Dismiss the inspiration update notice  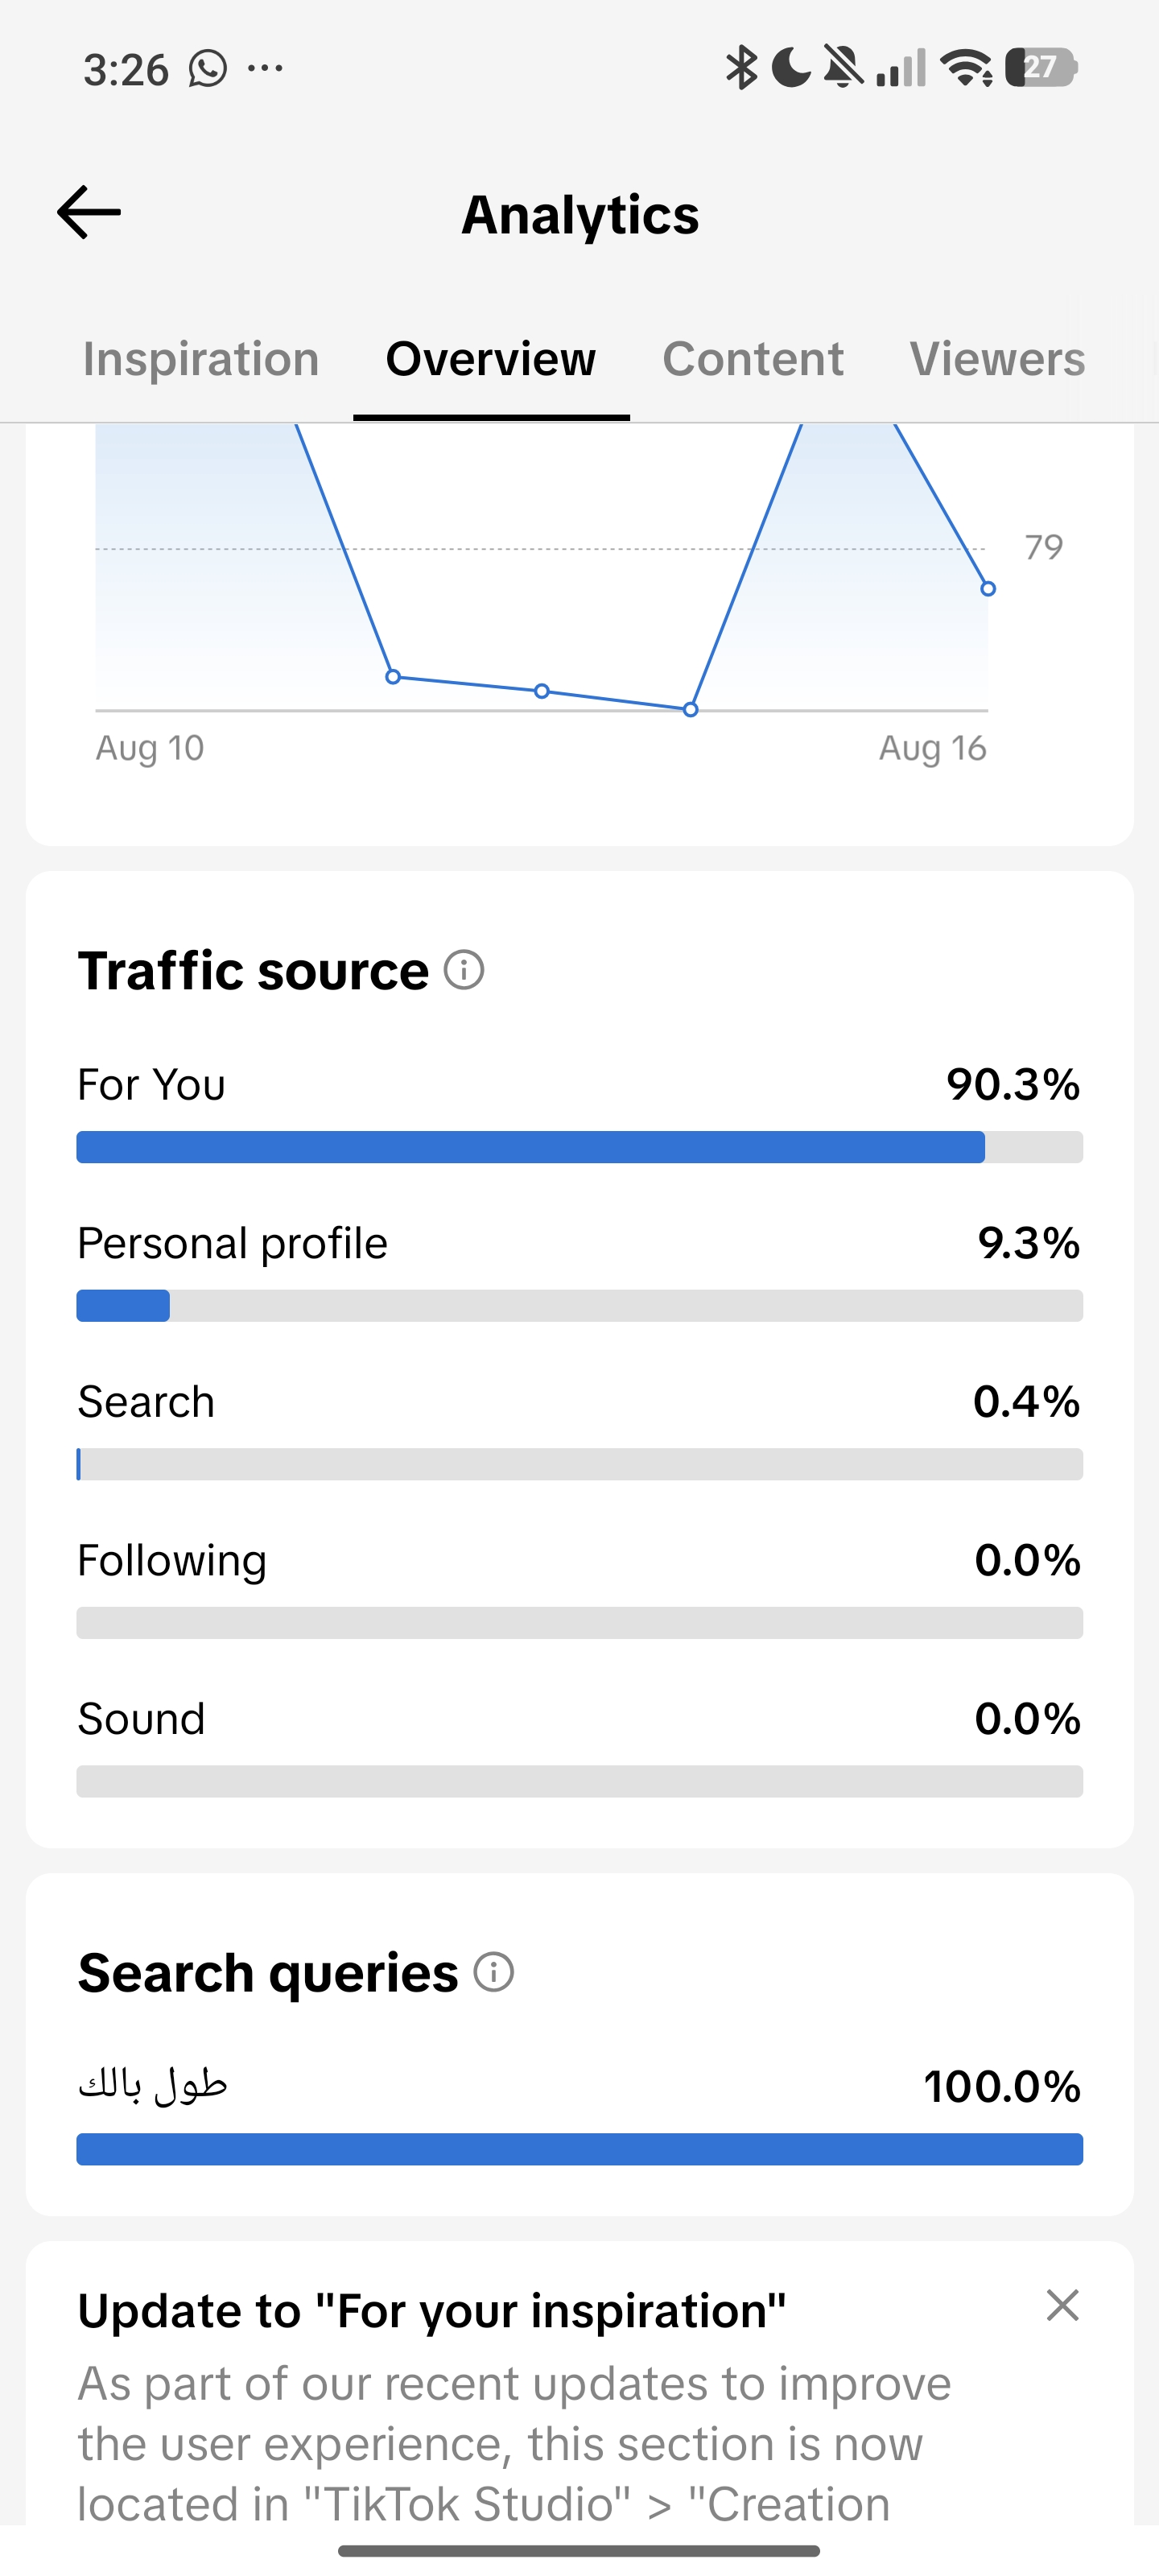(1062, 2305)
